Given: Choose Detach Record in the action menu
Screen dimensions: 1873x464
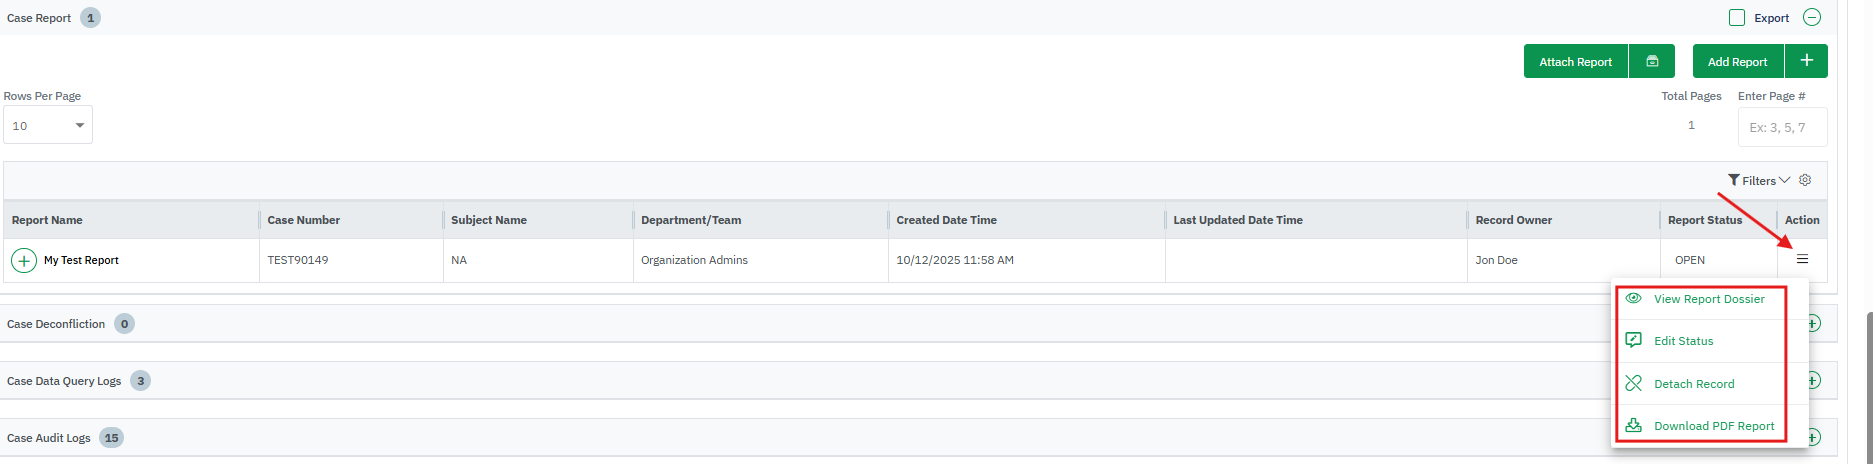Looking at the screenshot, I should coord(1694,384).
